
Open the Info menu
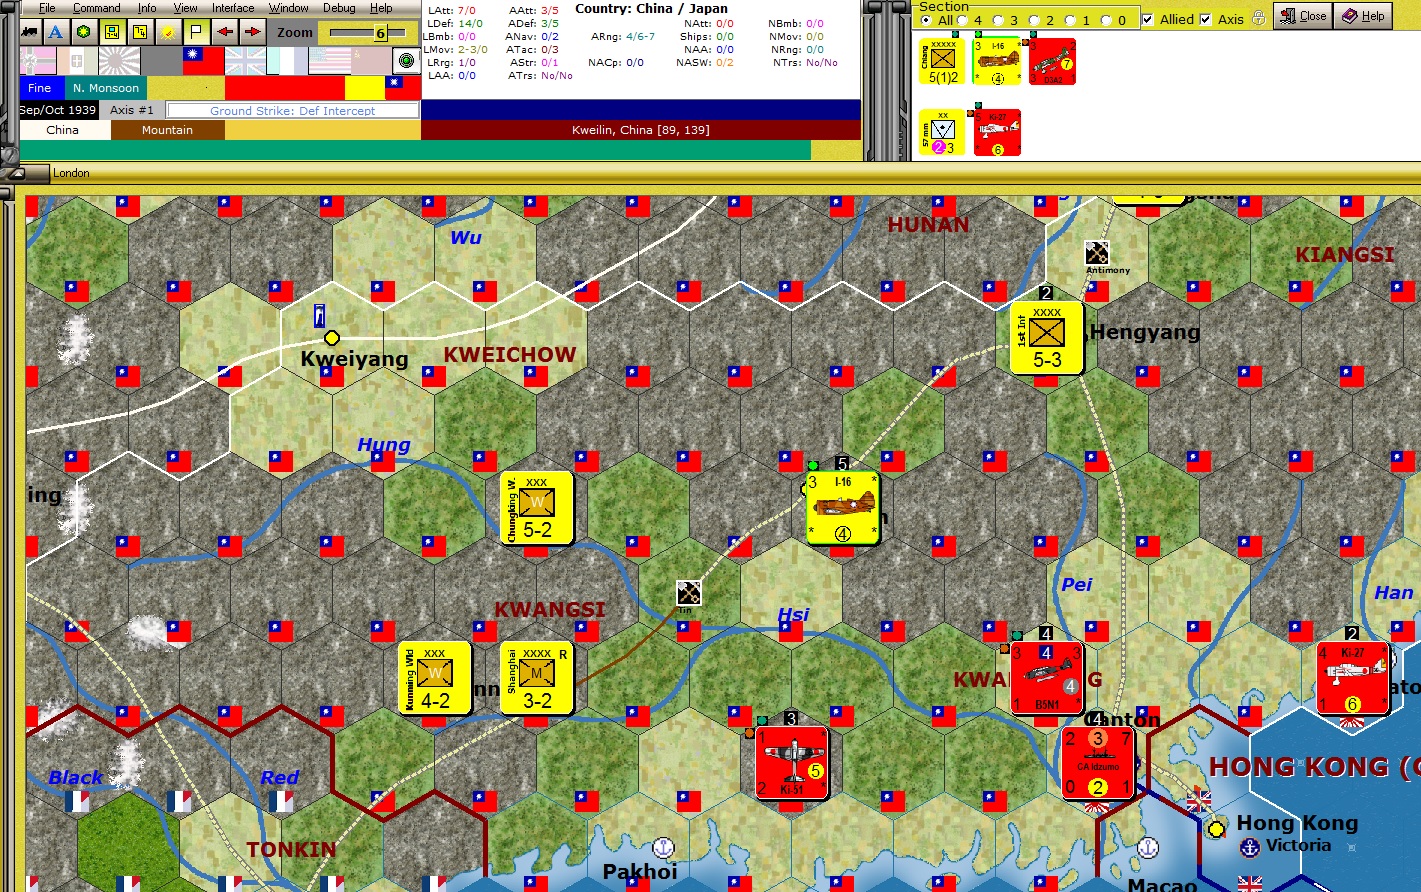(x=147, y=8)
